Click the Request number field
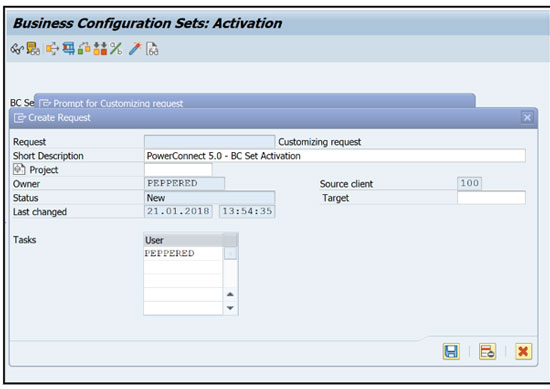The image size is (550, 389). [209, 142]
